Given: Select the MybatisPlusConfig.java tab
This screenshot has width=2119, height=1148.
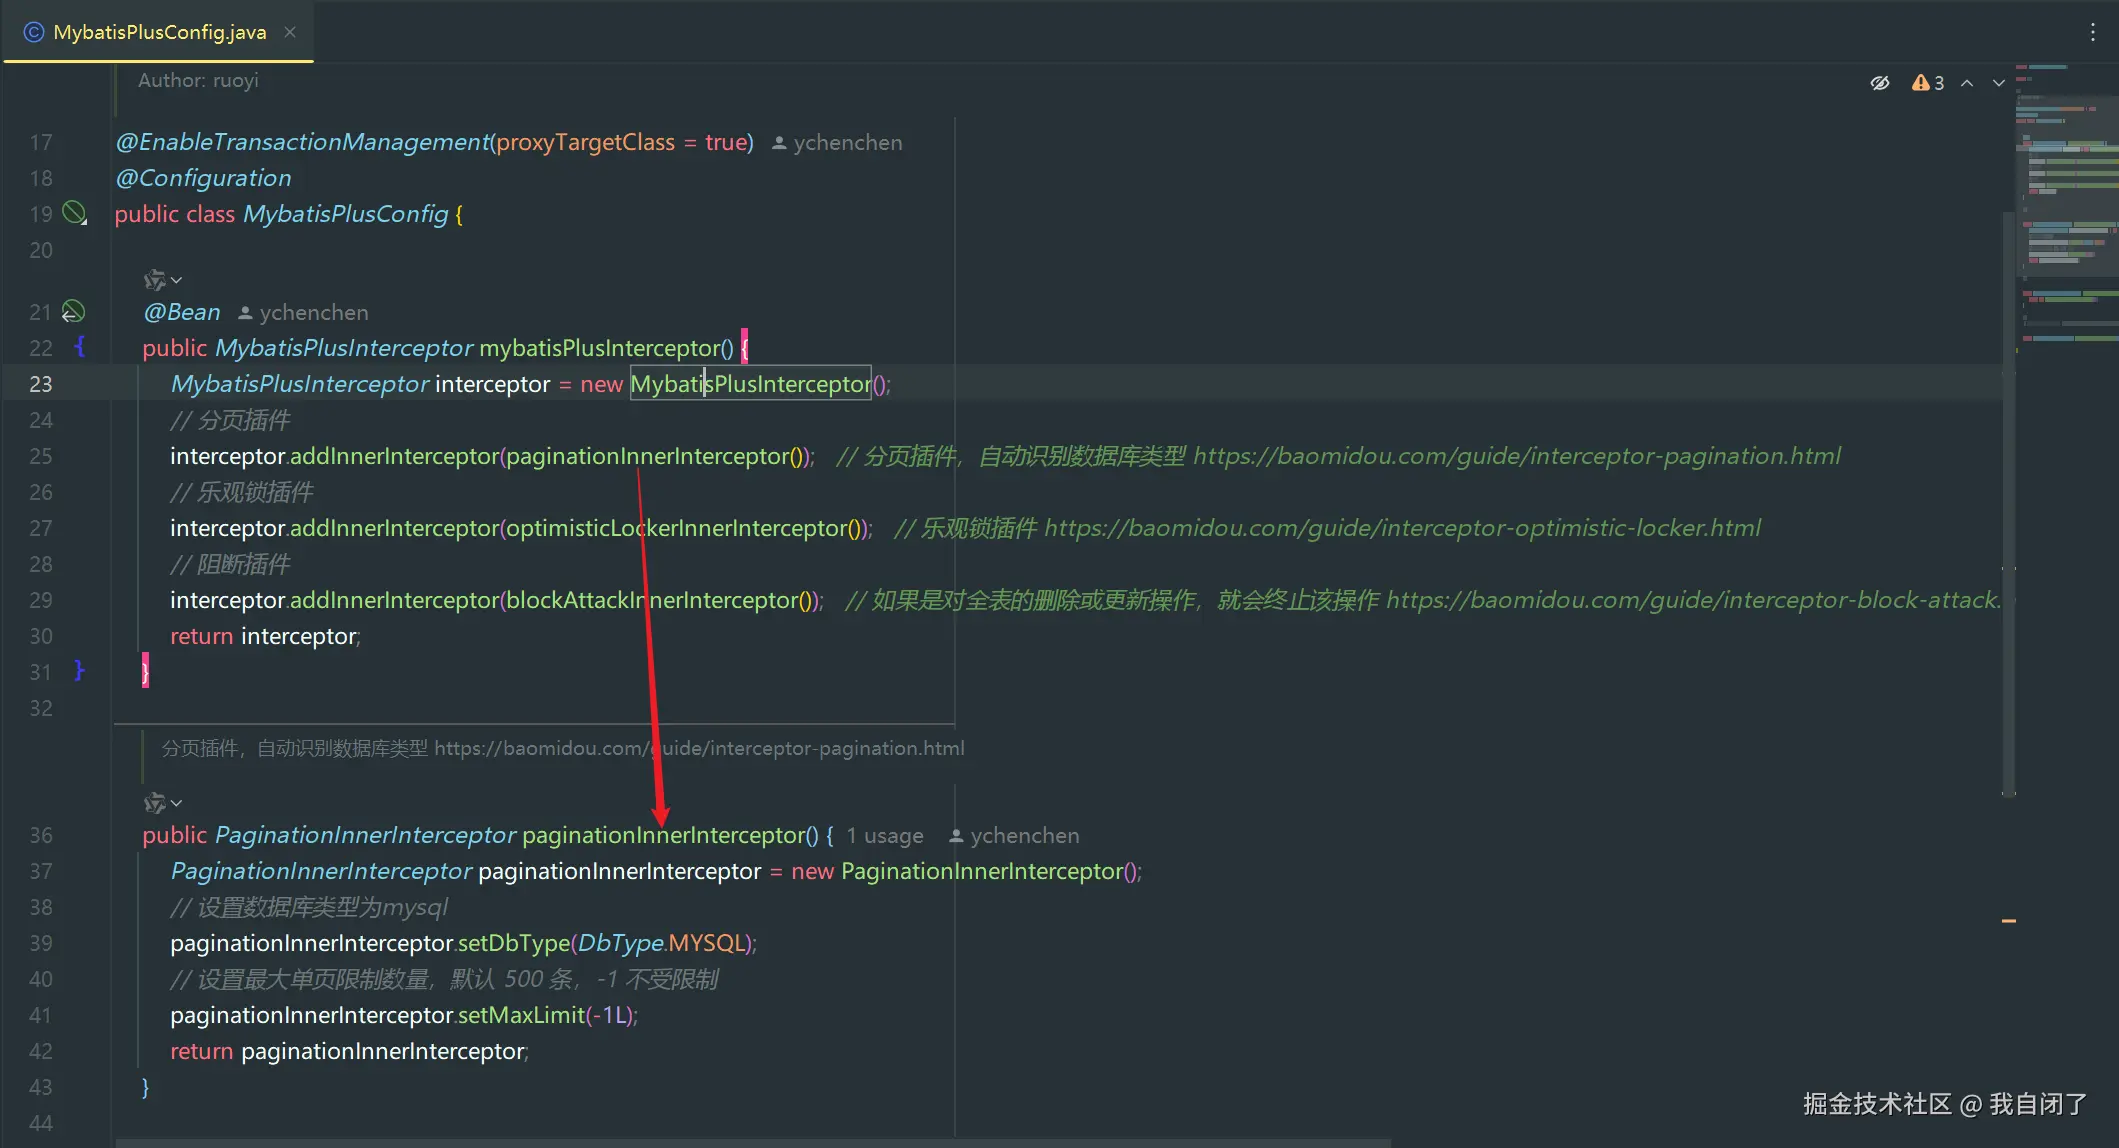Looking at the screenshot, I should (x=160, y=32).
